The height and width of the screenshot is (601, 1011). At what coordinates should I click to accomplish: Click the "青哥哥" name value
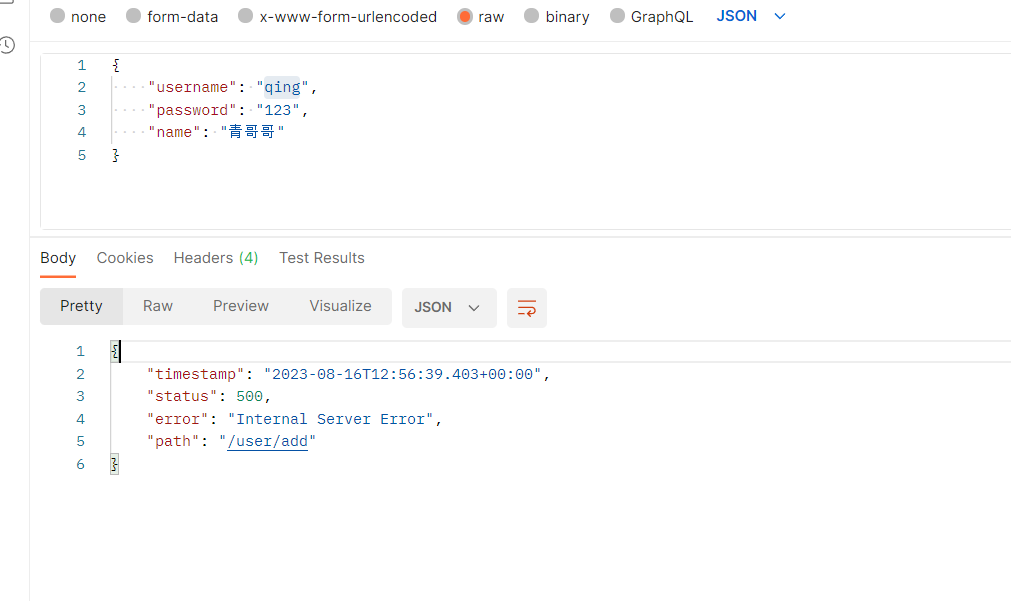pyautogui.click(x=252, y=132)
